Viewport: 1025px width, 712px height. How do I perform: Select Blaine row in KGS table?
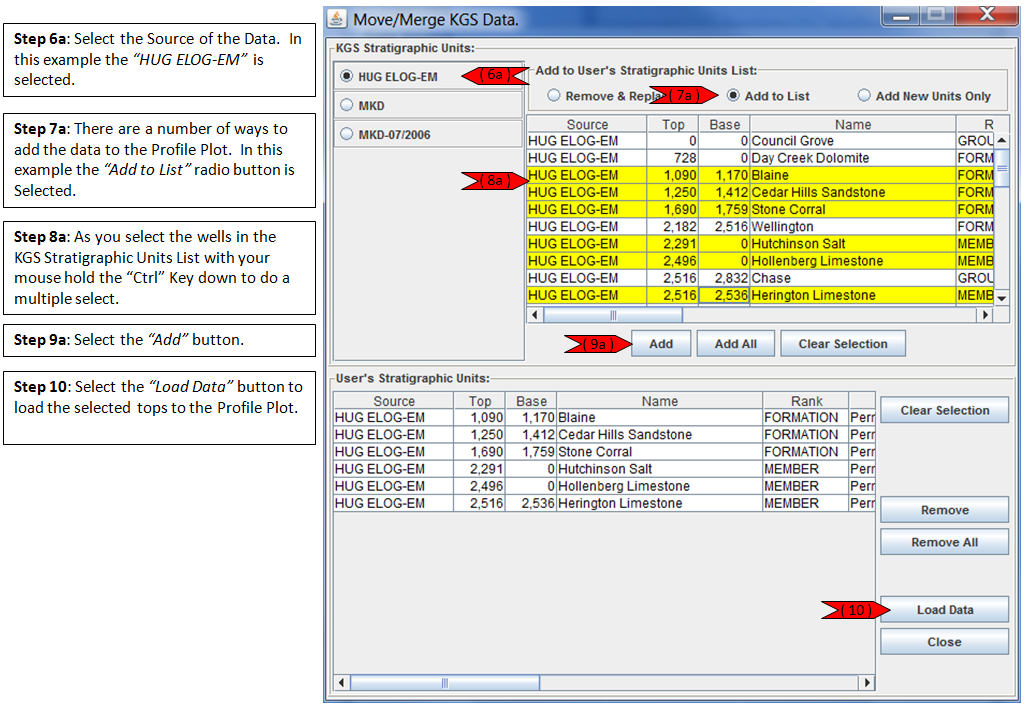click(x=760, y=175)
